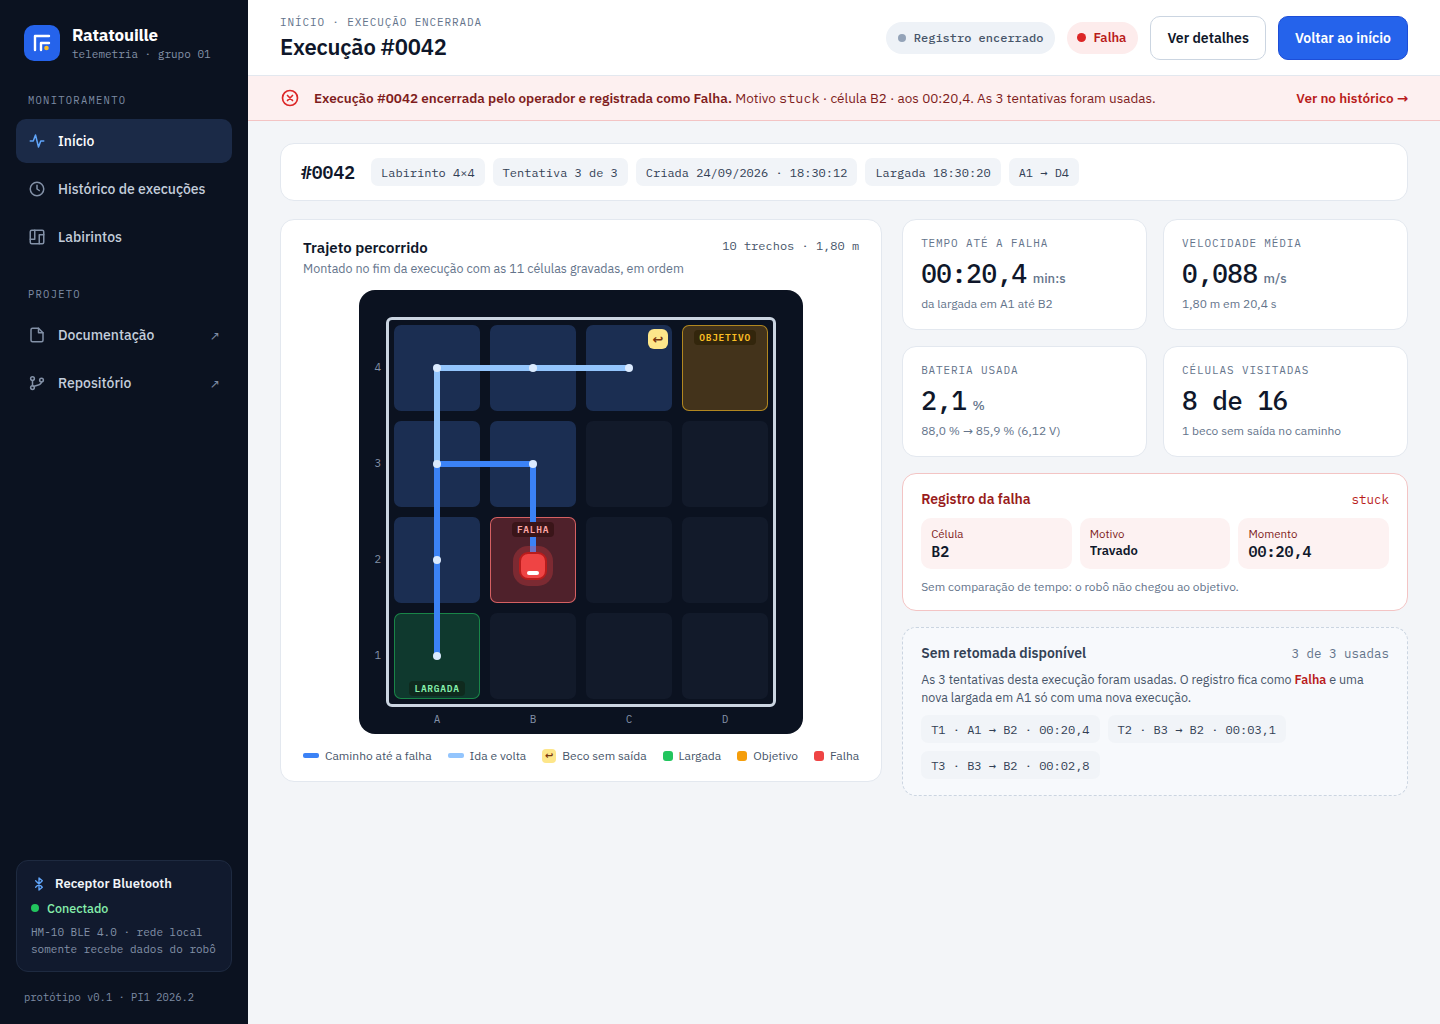Click the red robot marker in the FALHA cell
This screenshot has width=1440, height=1024.
point(533,567)
